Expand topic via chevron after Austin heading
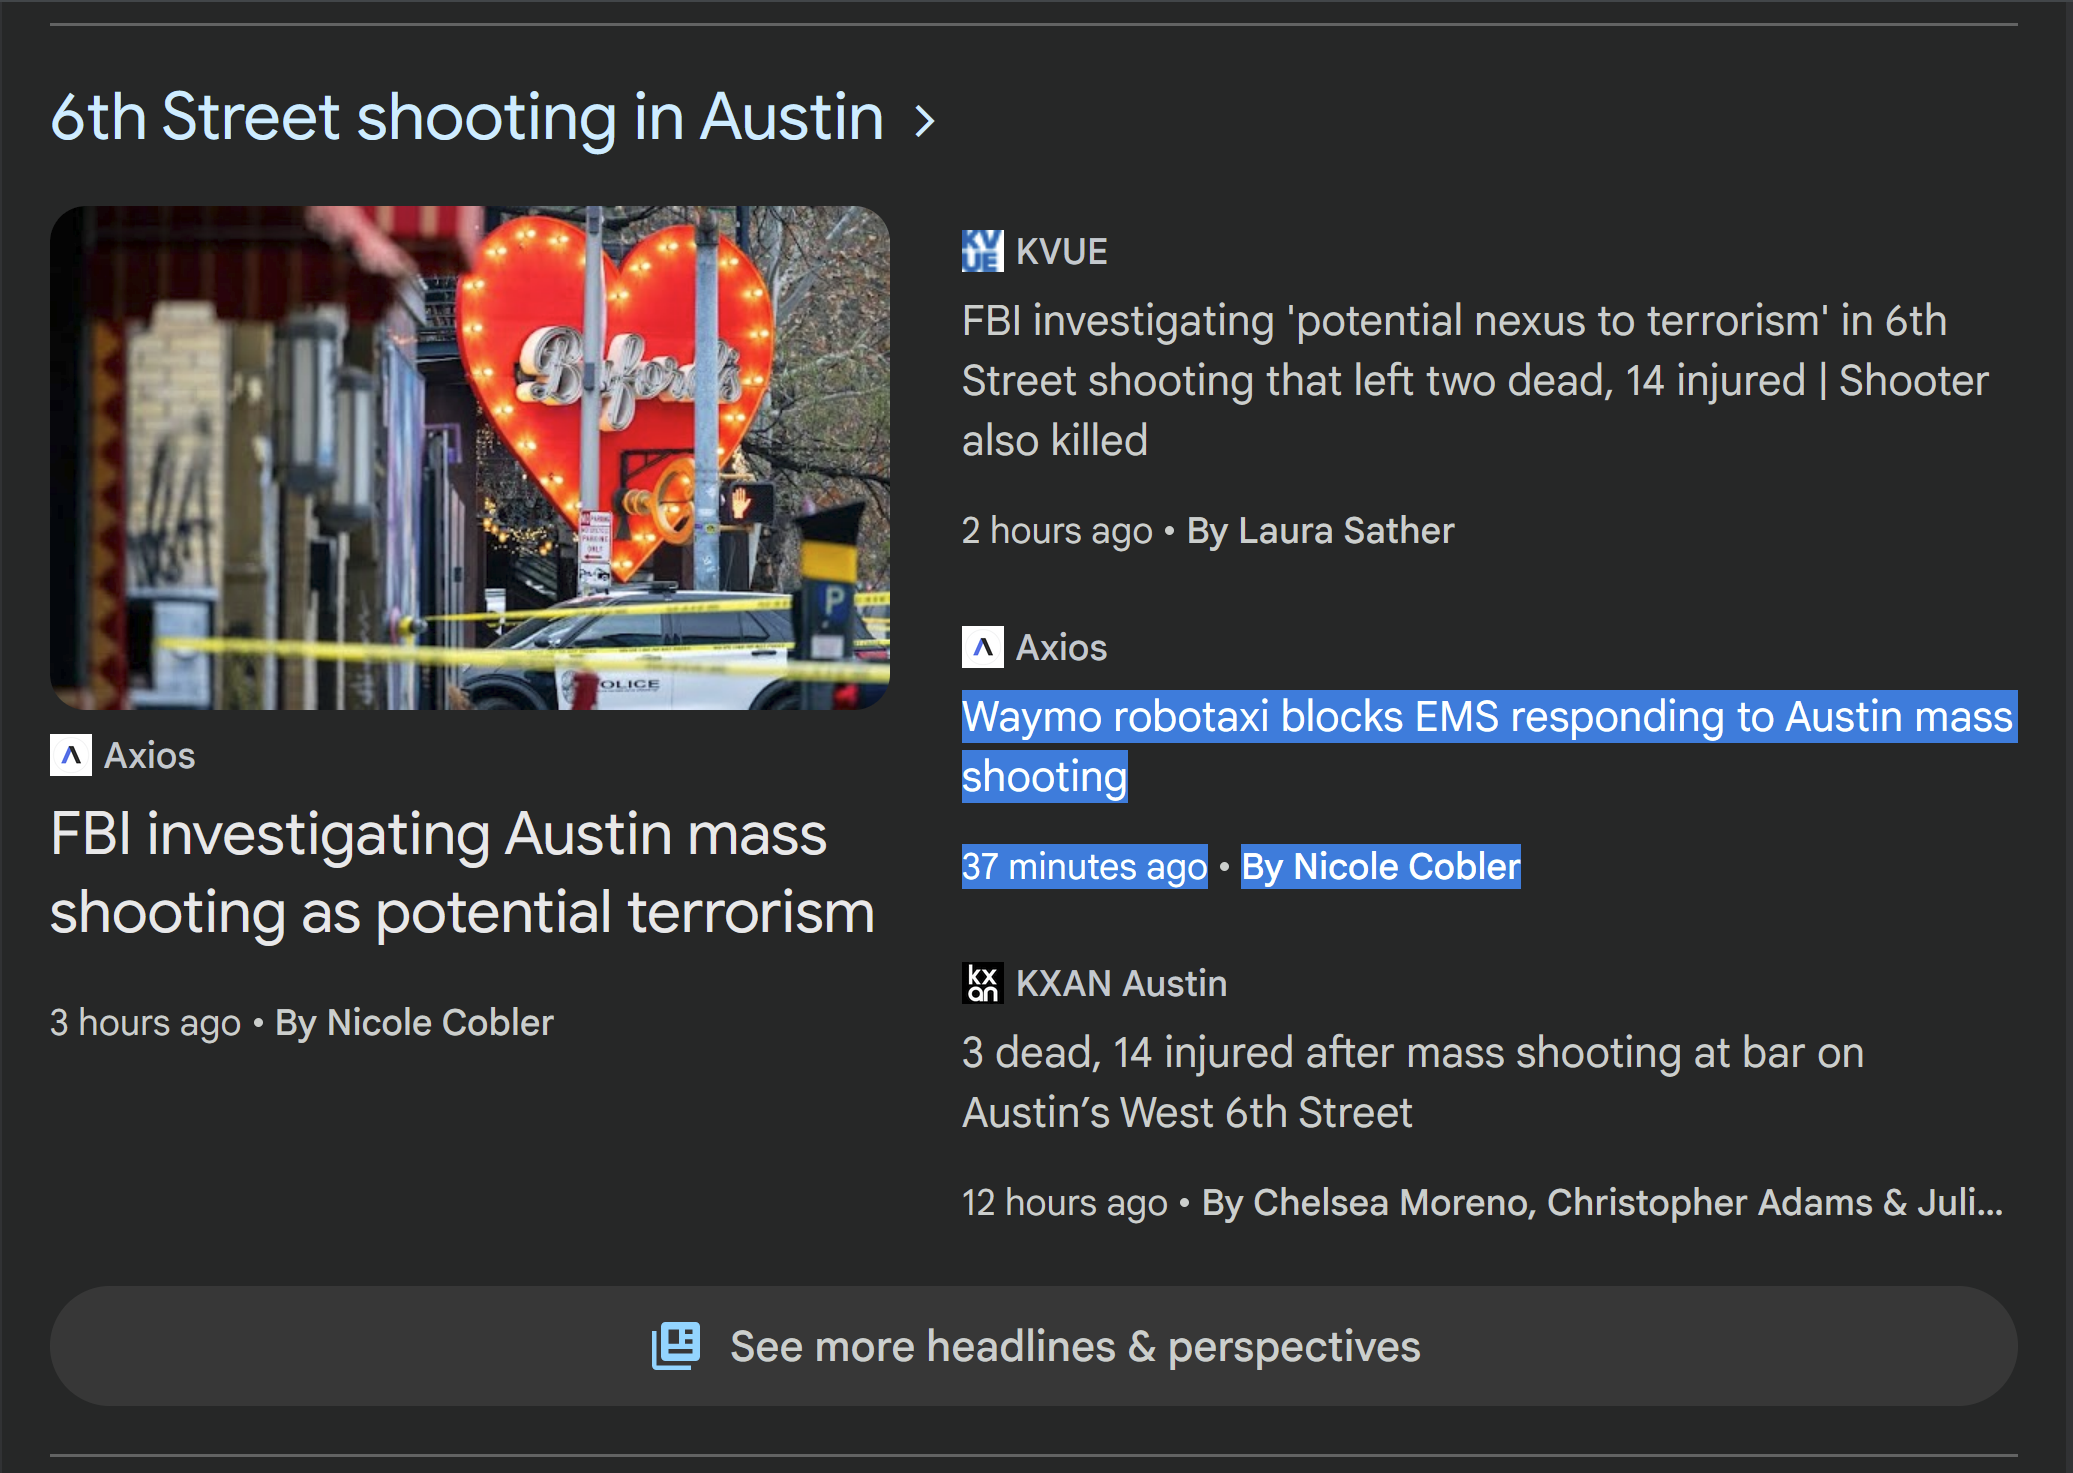The height and width of the screenshot is (1473, 2073). [x=926, y=121]
